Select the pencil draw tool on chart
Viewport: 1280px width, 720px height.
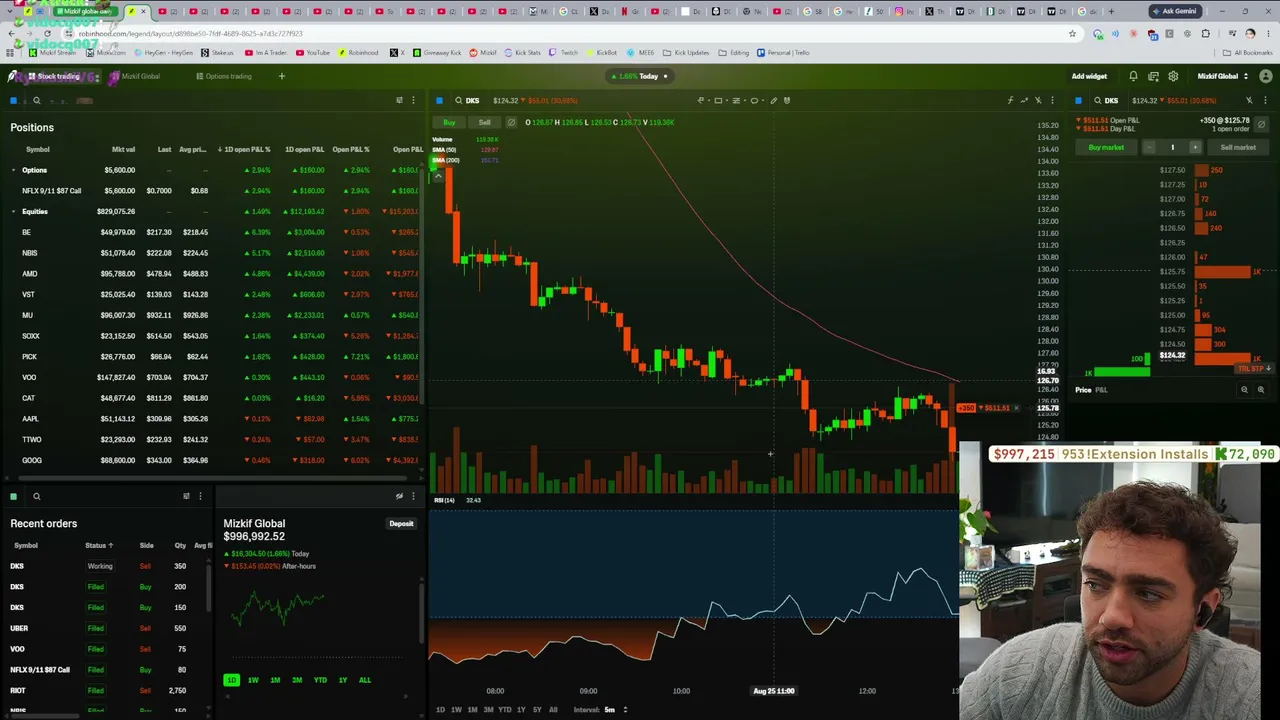[x=772, y=100]
